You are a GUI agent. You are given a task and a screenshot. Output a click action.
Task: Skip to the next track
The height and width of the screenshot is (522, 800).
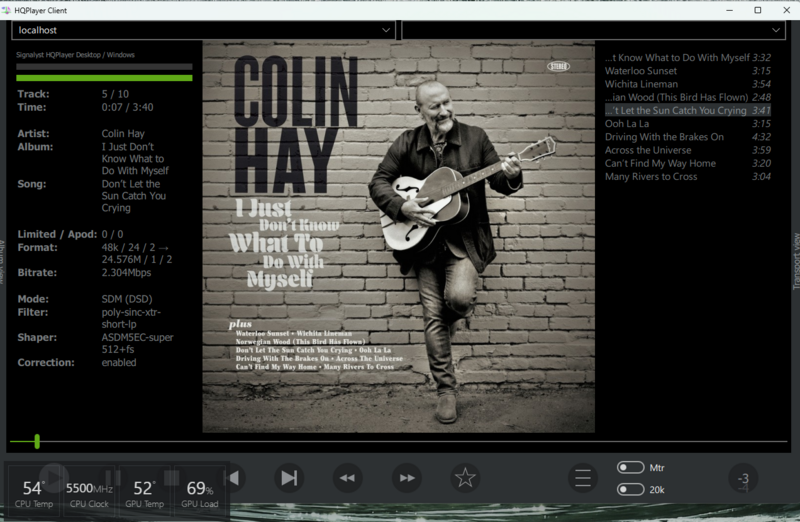tap(289, 478)
